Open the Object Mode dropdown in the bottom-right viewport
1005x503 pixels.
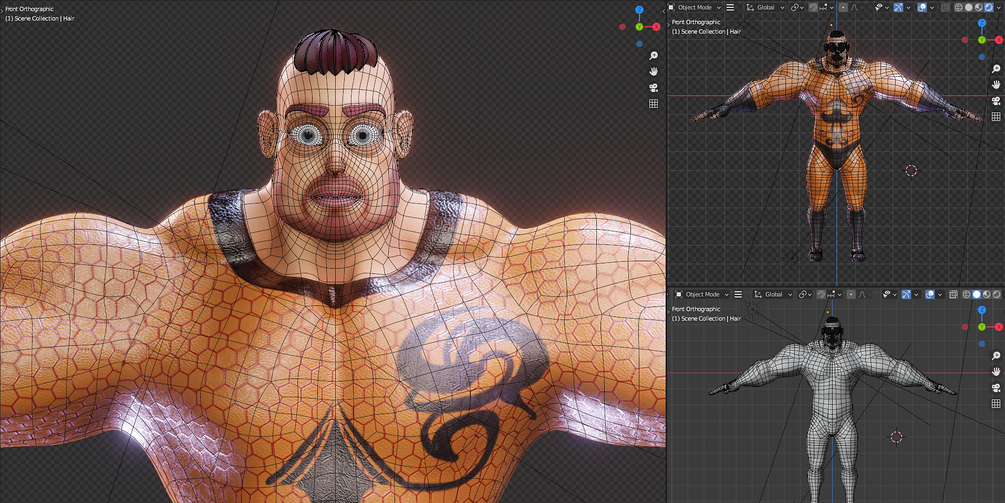[702, 295]
